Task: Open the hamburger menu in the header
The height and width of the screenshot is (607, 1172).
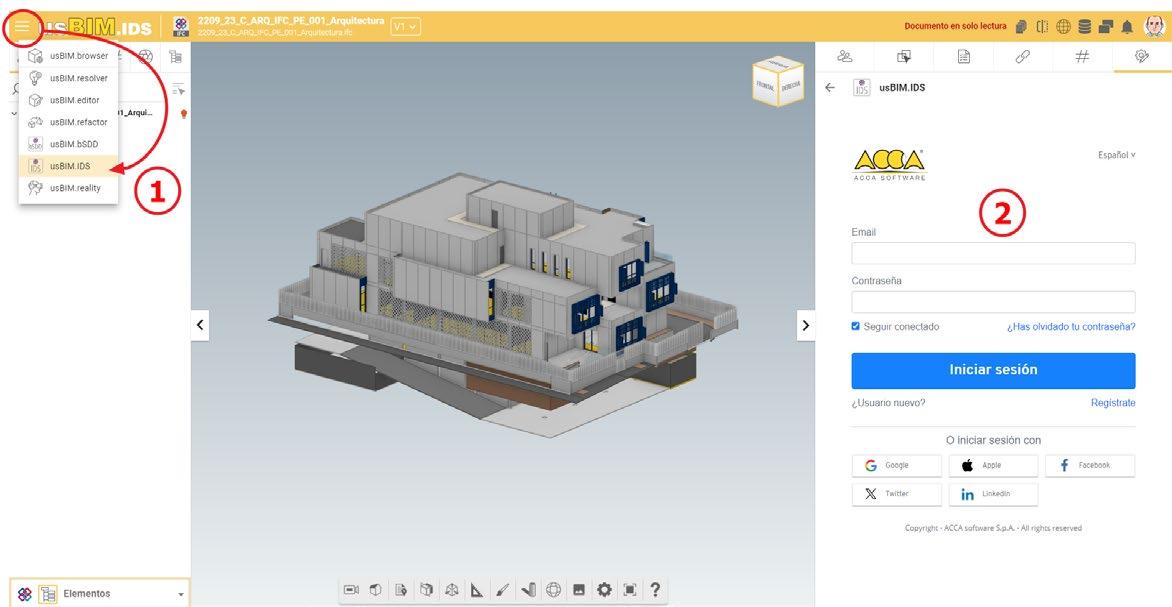Action: point(22,27)
